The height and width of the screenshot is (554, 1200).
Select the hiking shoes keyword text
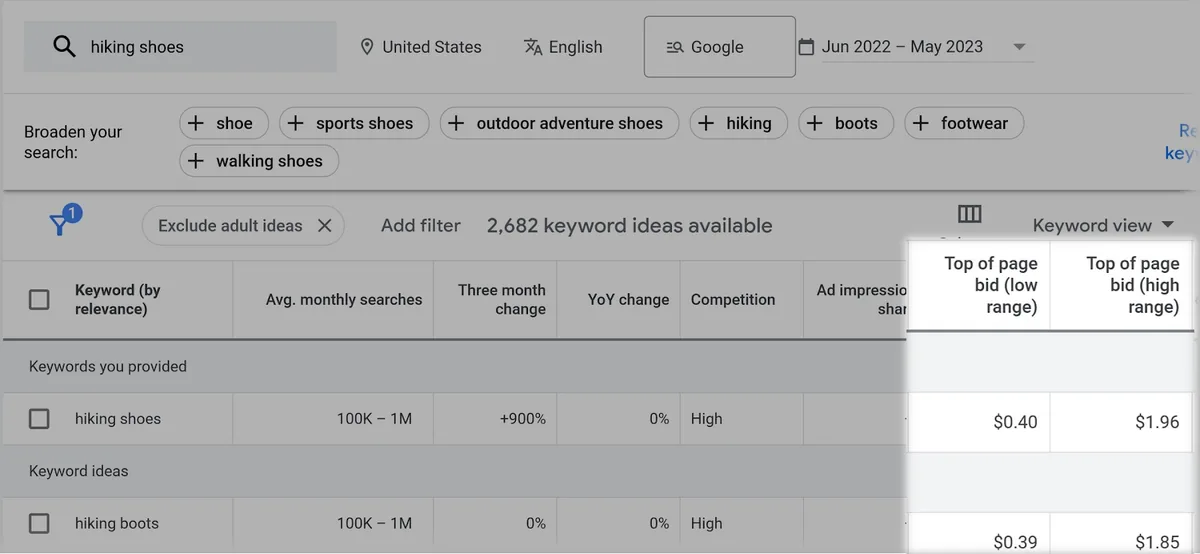pyautogui.click(x=118, y=419)
